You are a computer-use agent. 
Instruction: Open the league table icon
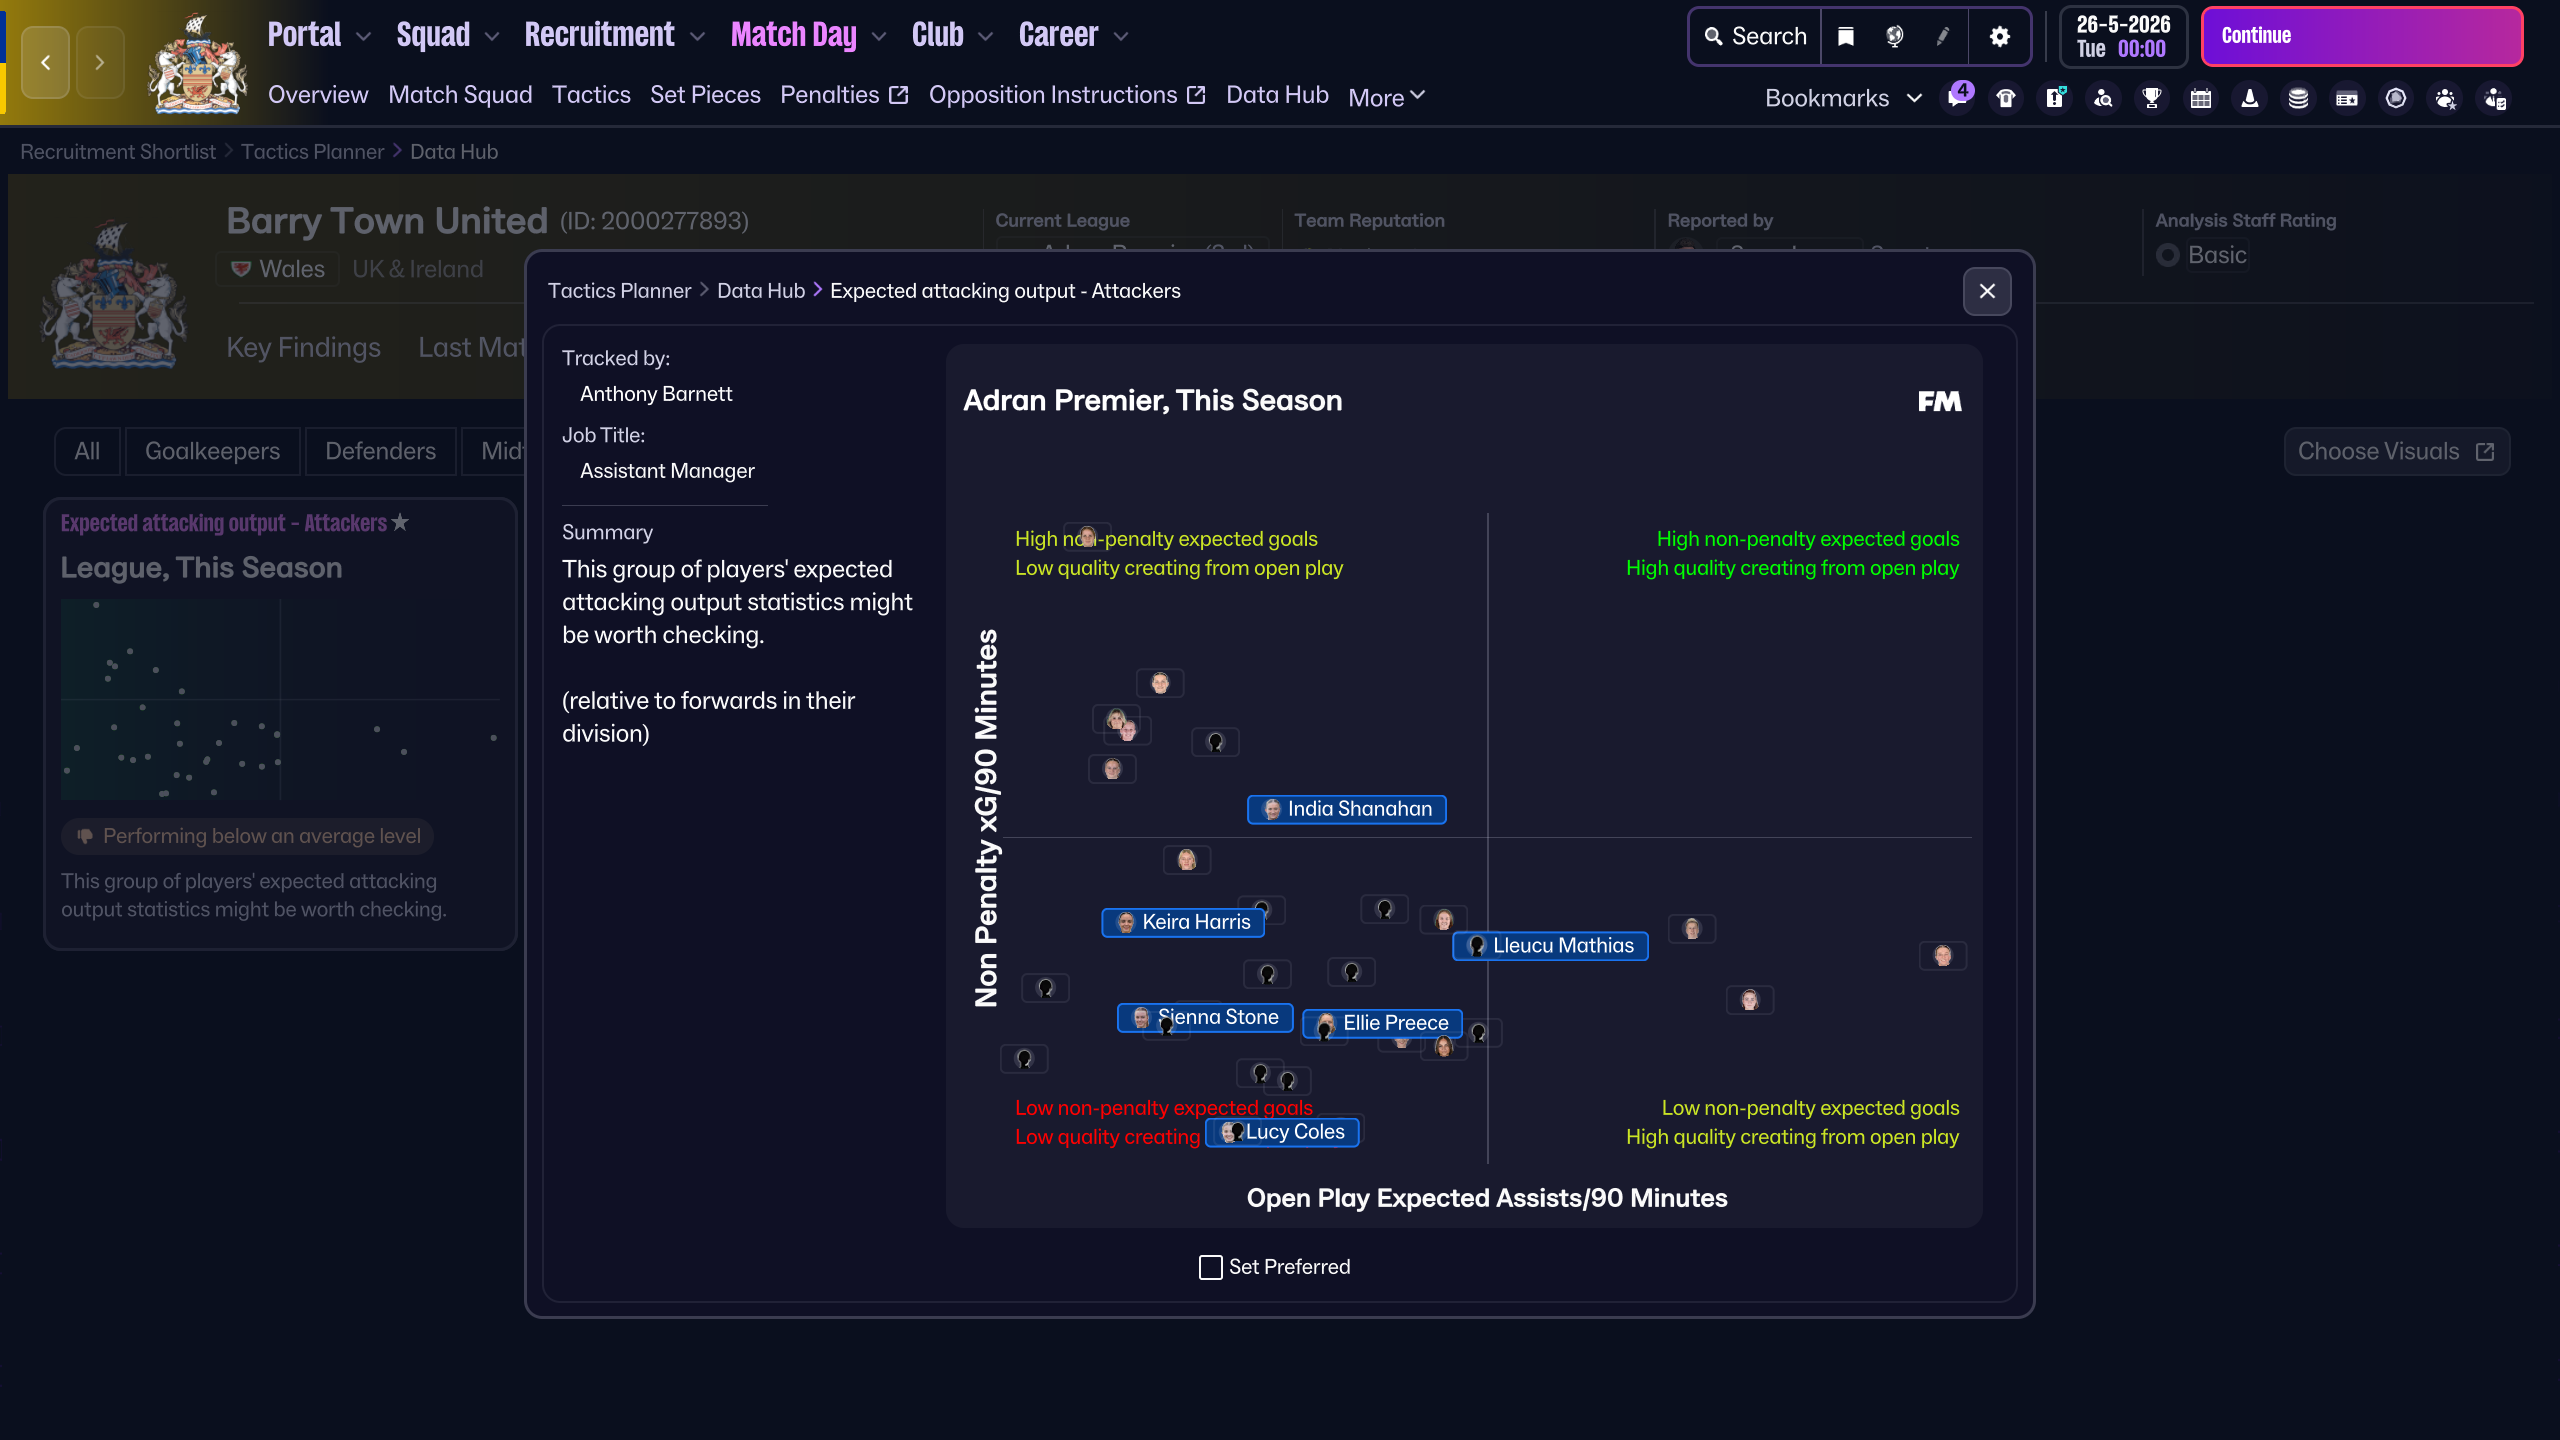tap(2347, 97)
